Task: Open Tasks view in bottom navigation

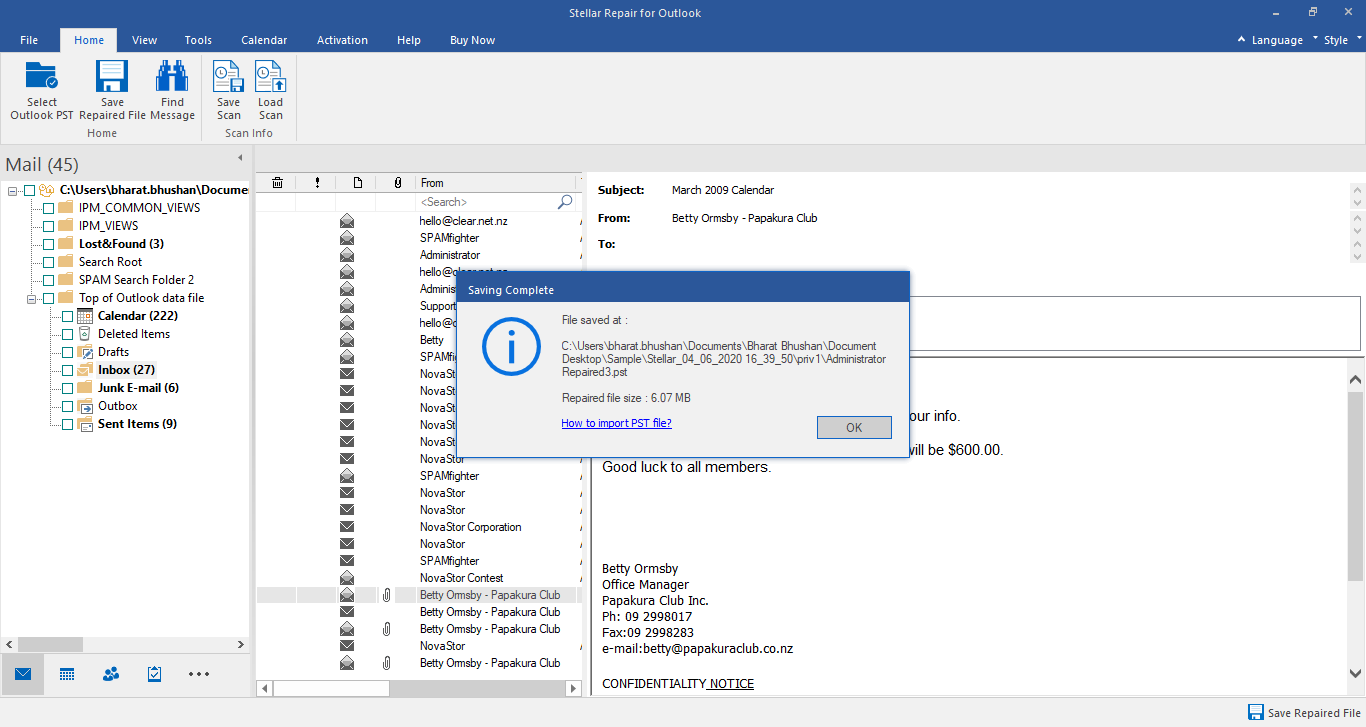Action: click(x=154, y=674)
